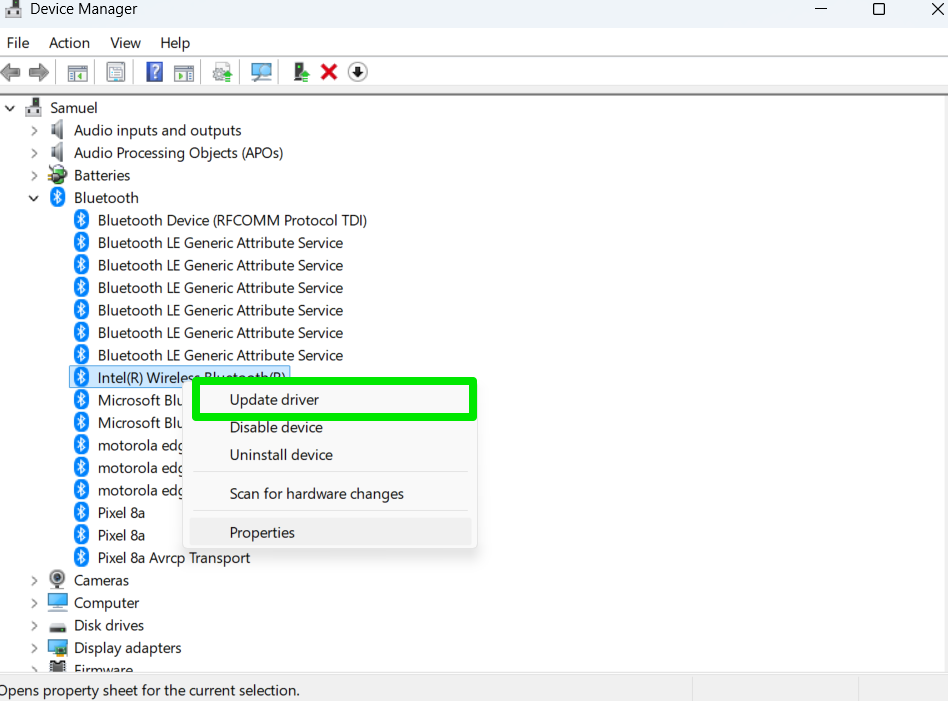Click Bluetooth icon beside Intel(R) Wireless Bluetooth
This screenshot has width=948, height=701.
pos(82,377)
